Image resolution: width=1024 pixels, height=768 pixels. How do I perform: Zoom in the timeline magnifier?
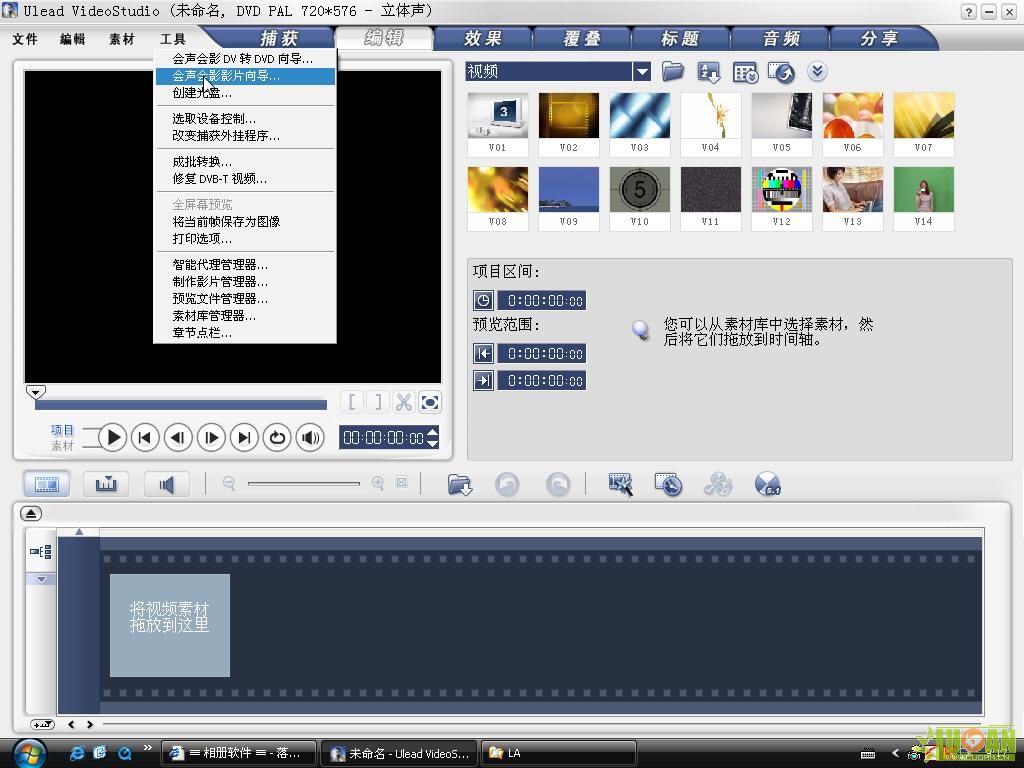click(377, 483)
